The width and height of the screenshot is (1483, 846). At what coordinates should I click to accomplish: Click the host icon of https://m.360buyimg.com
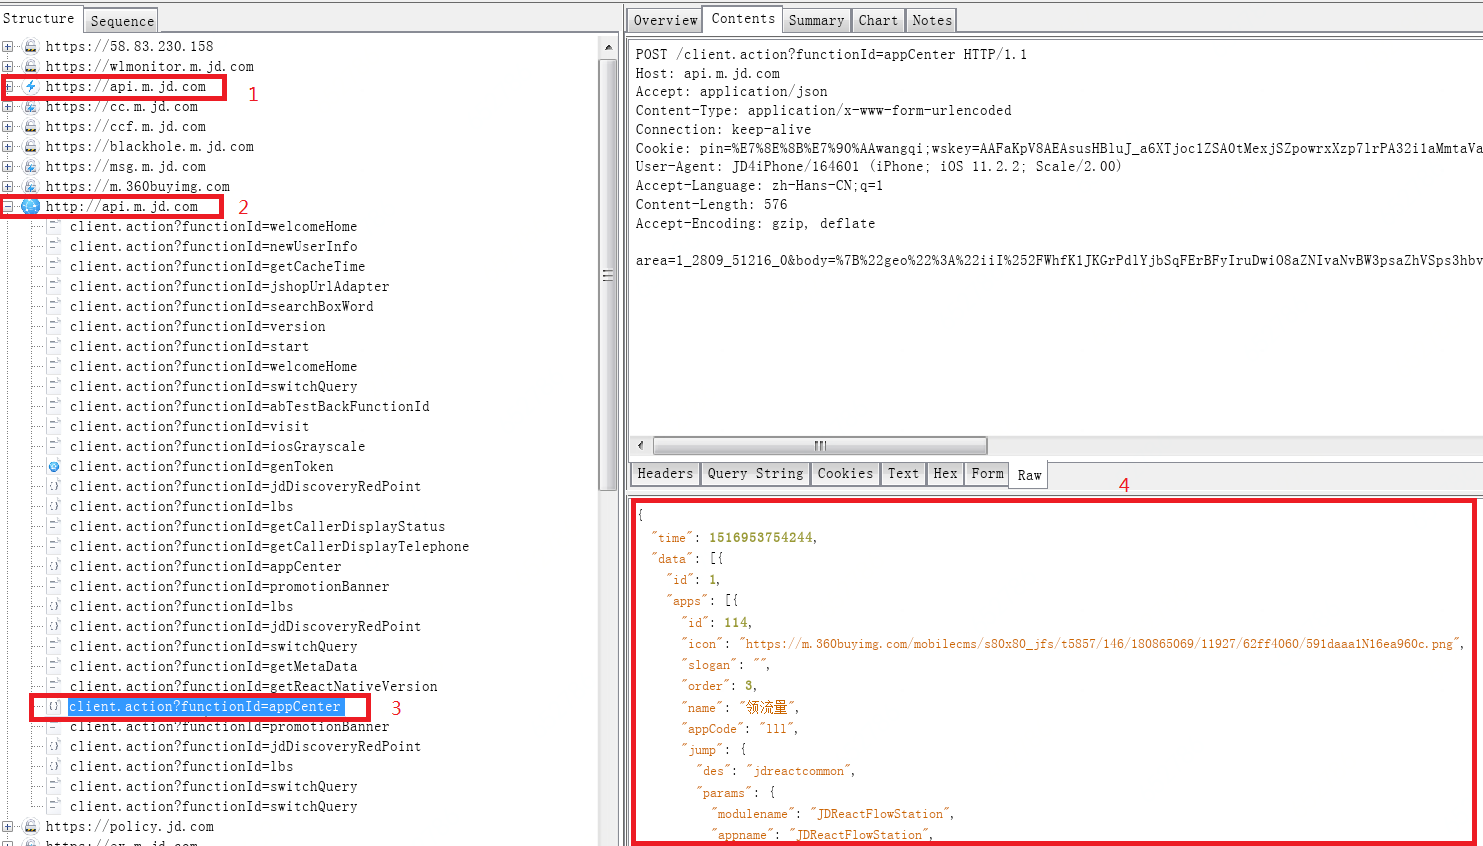[x=31, y=186]
